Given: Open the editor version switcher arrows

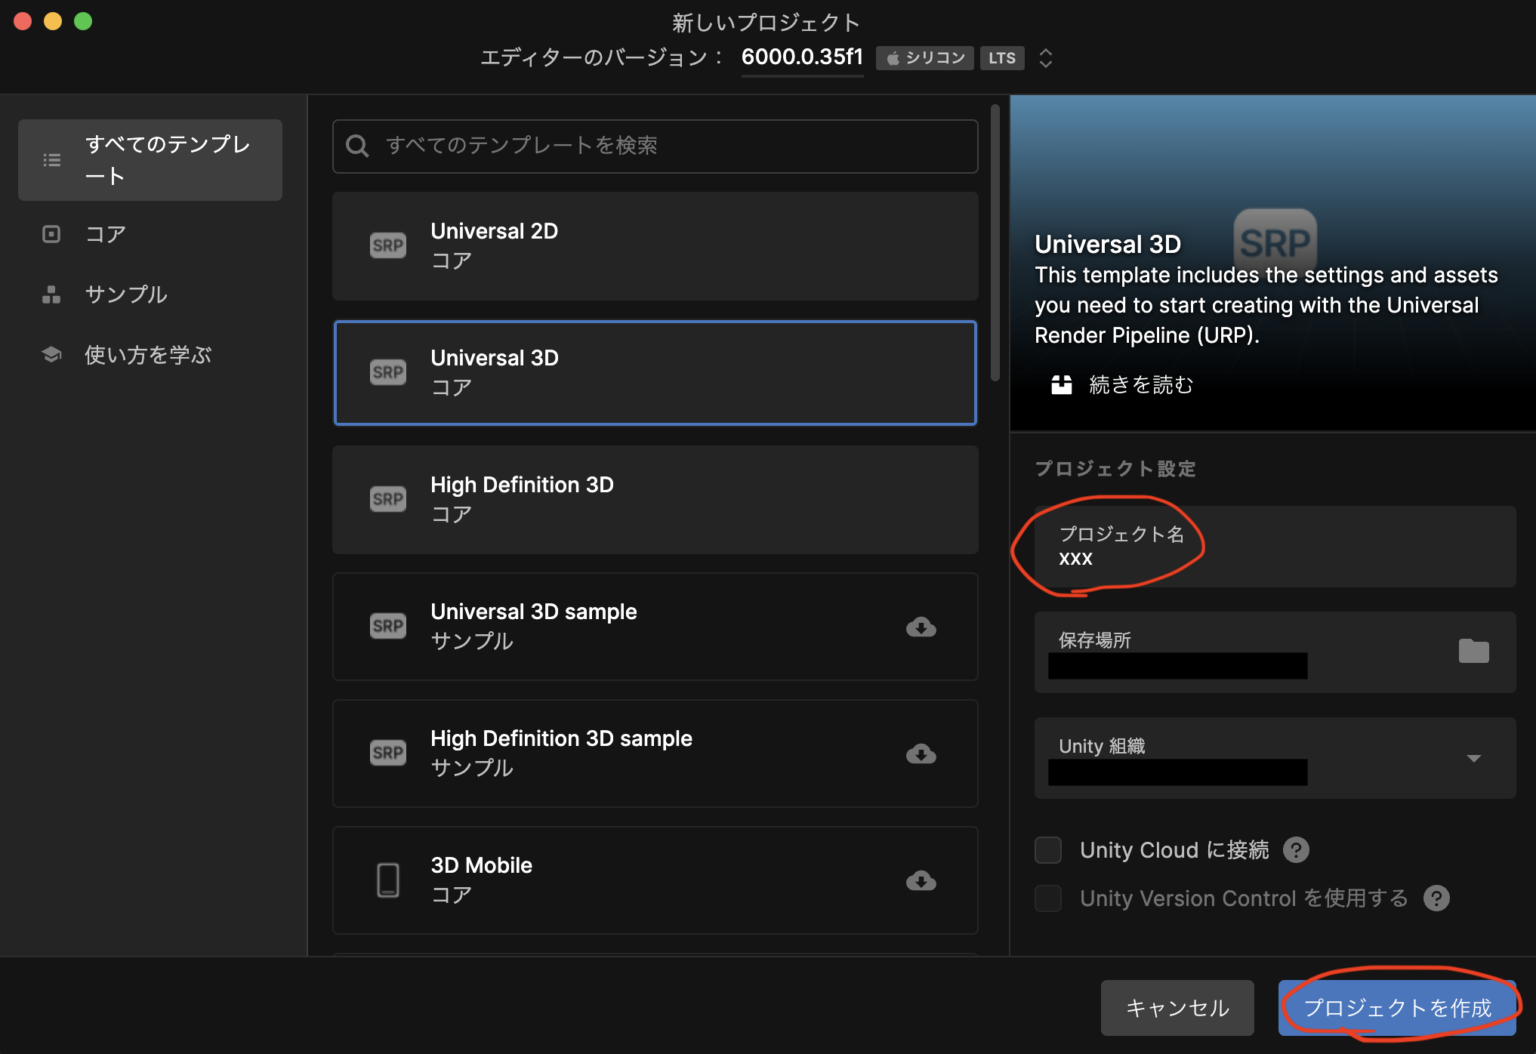Looking at the screenshot, I should click(1045, 58).
